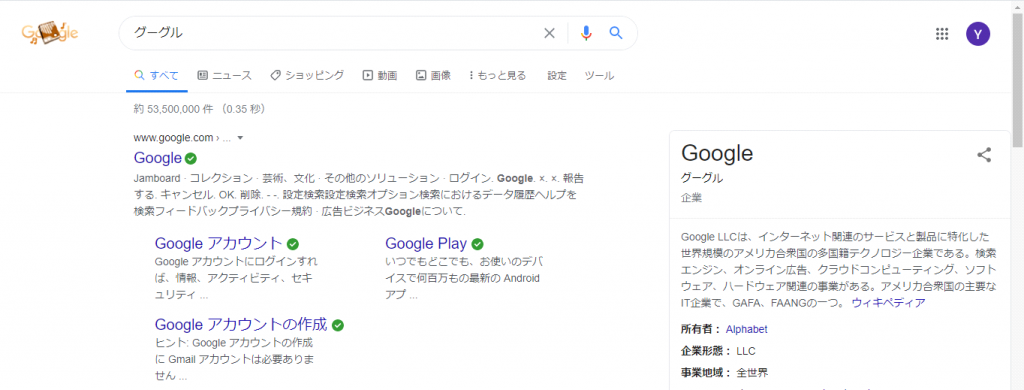Open the 設定 settings menu
The height and width of the screenshot is (390, 1024).
tap(557, 75)
